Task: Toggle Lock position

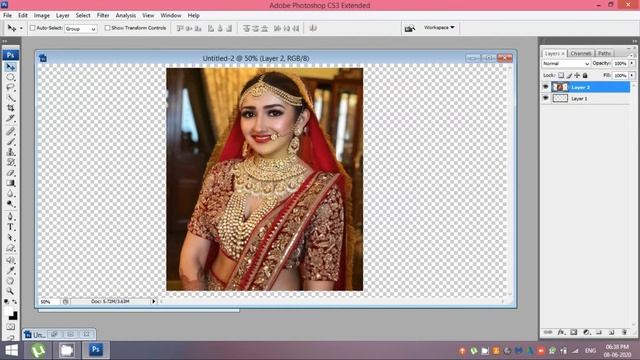Action: point(577,76)
